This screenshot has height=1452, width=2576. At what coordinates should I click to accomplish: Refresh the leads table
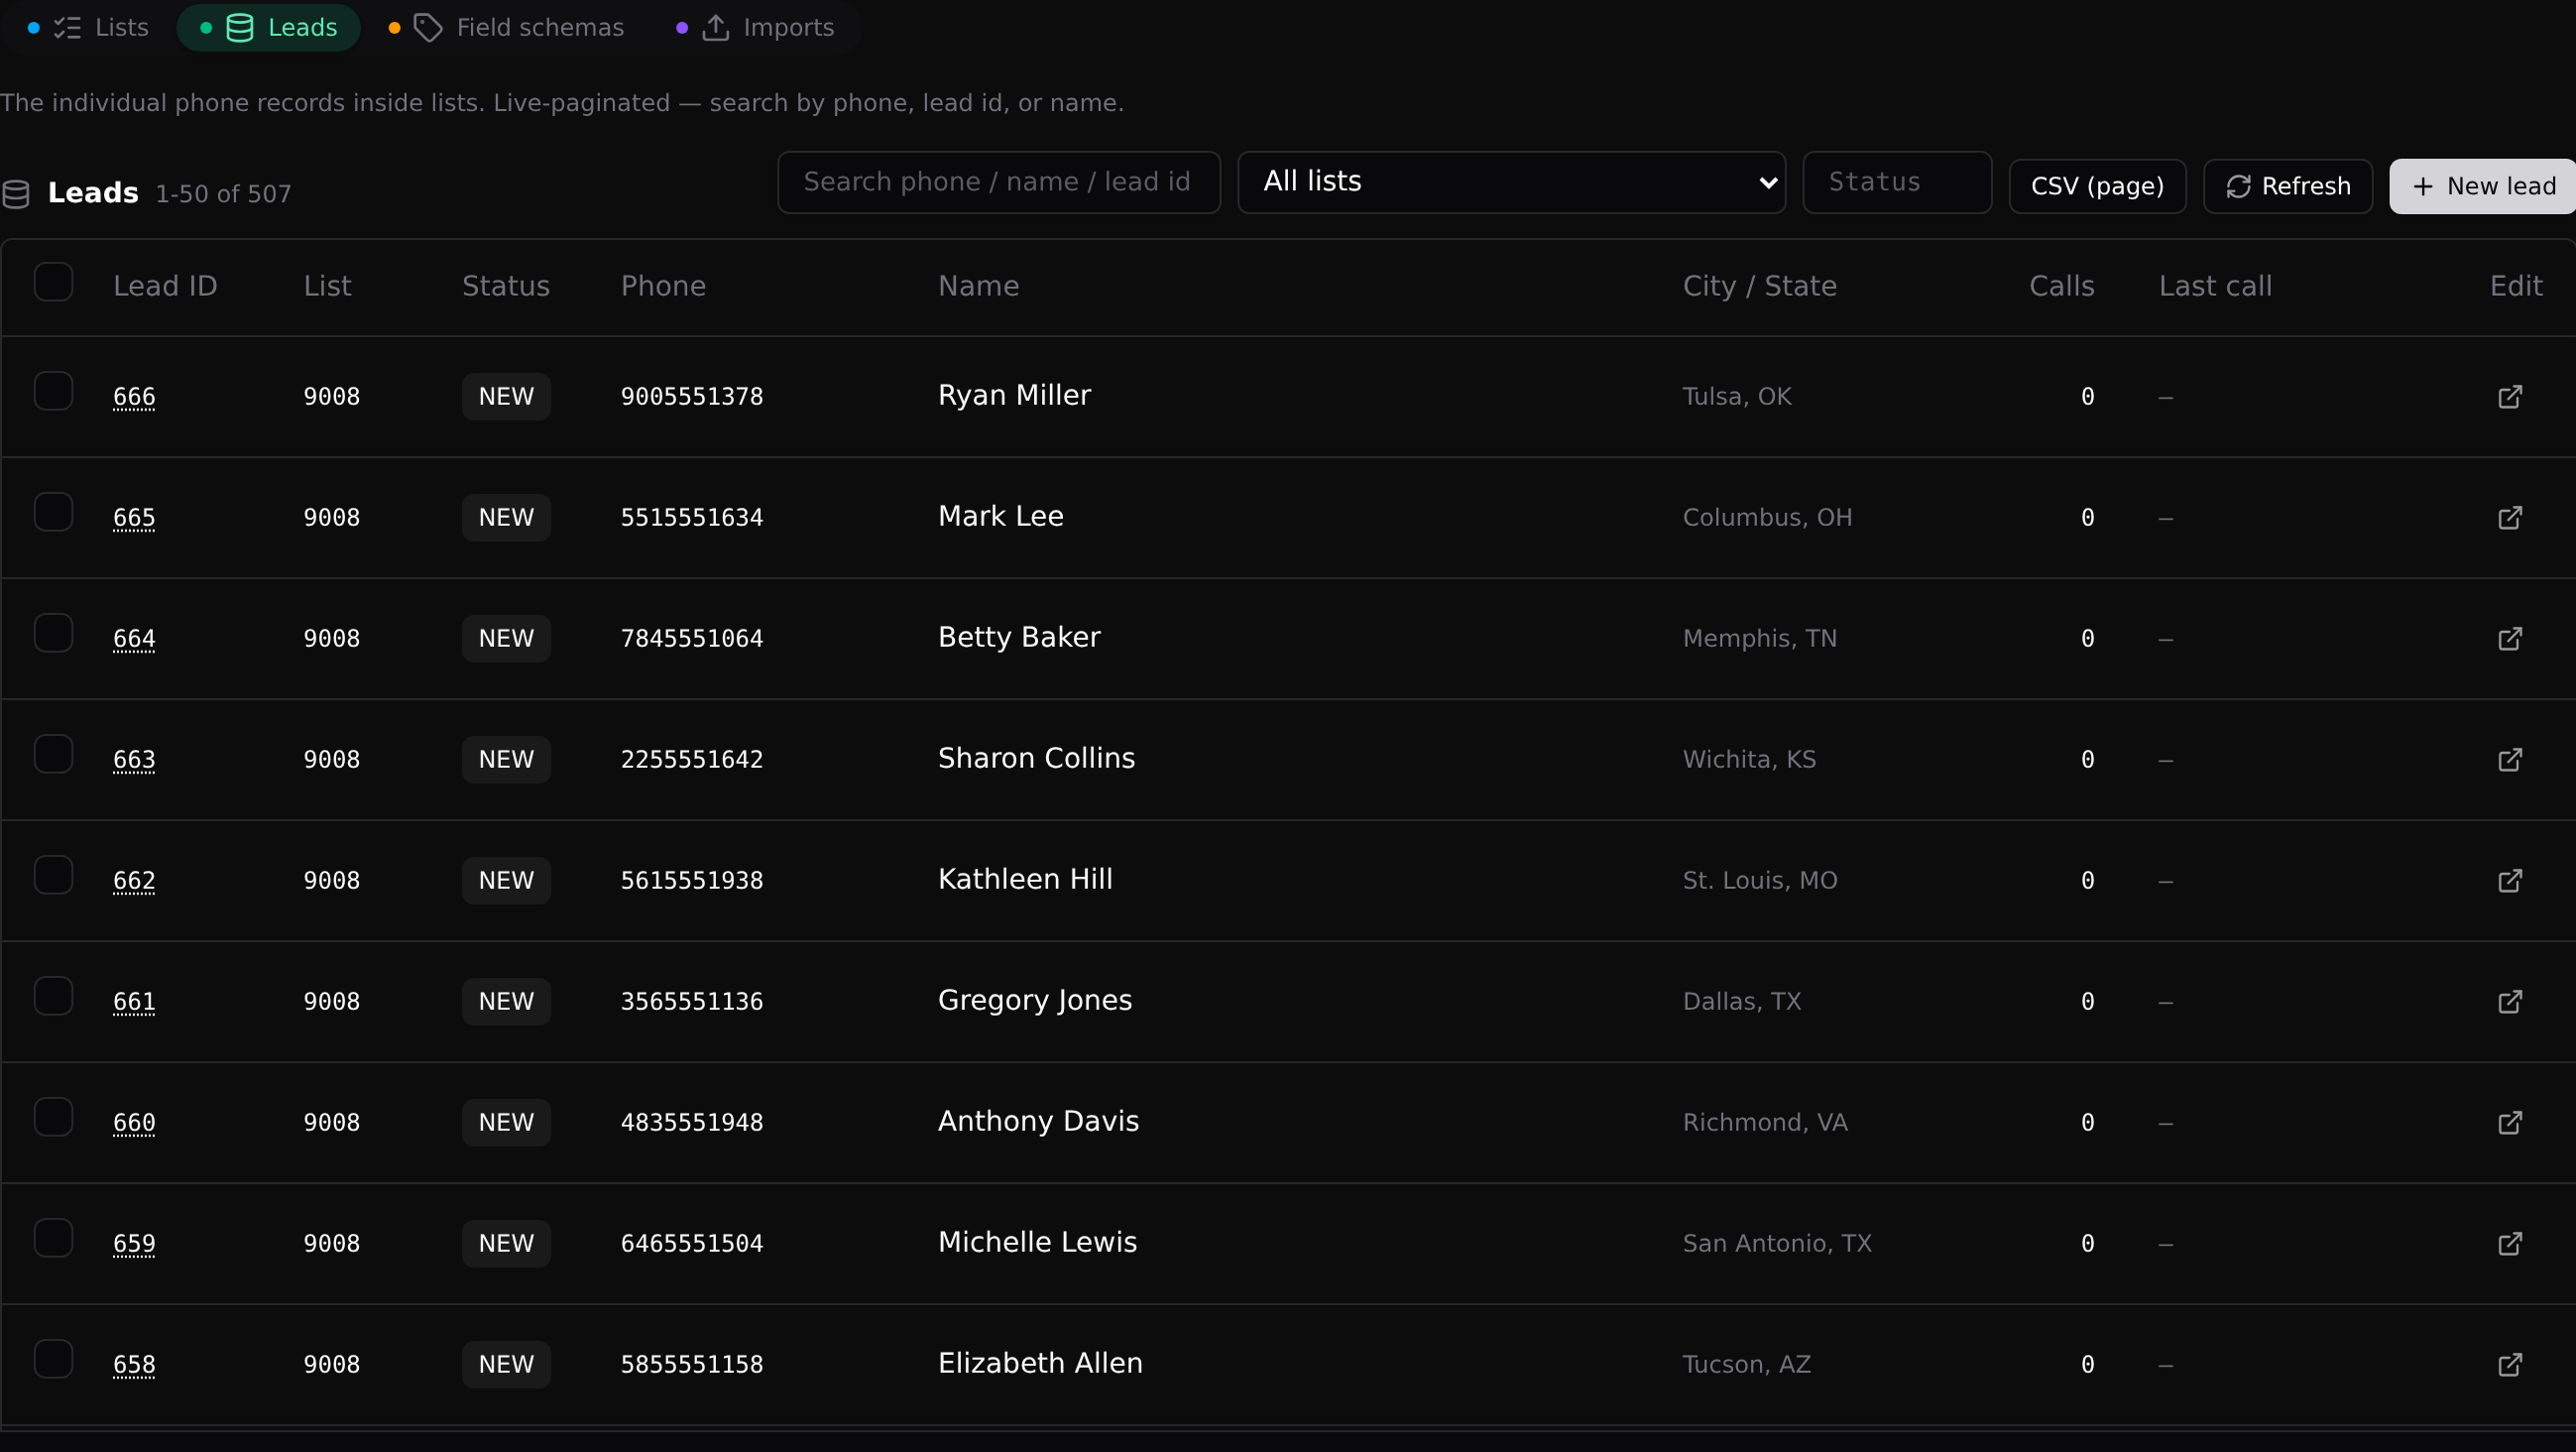point(2287,187)
